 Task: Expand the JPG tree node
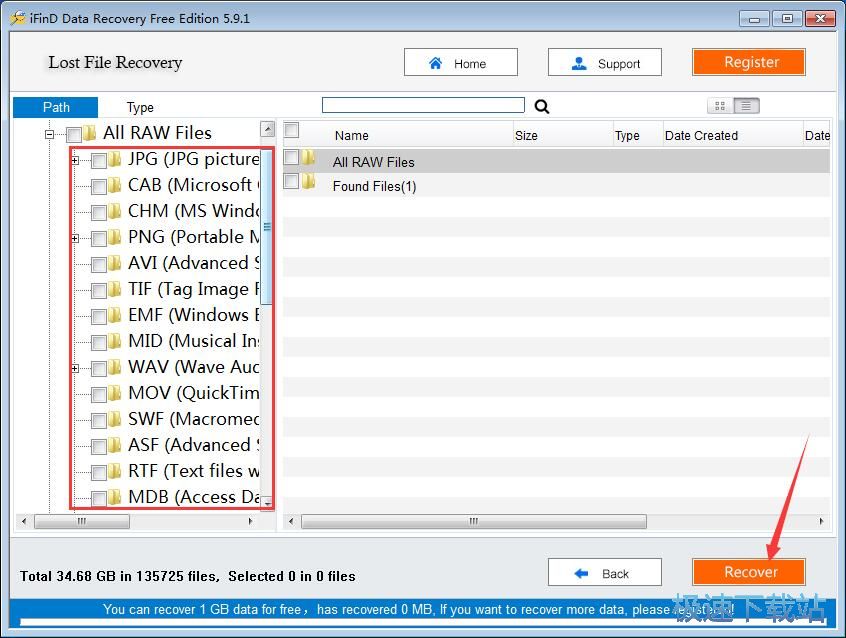[75, 160]
